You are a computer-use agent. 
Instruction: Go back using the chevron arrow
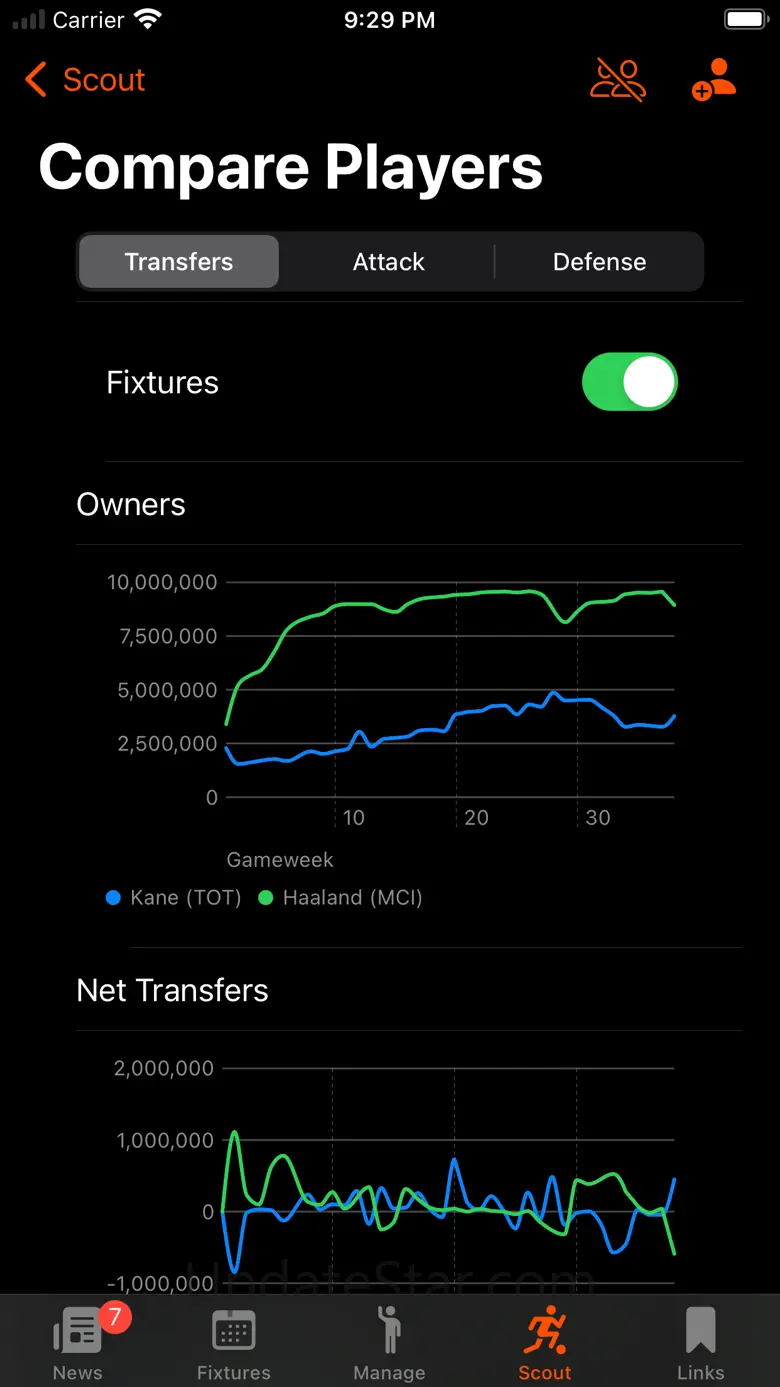[36, 80]
